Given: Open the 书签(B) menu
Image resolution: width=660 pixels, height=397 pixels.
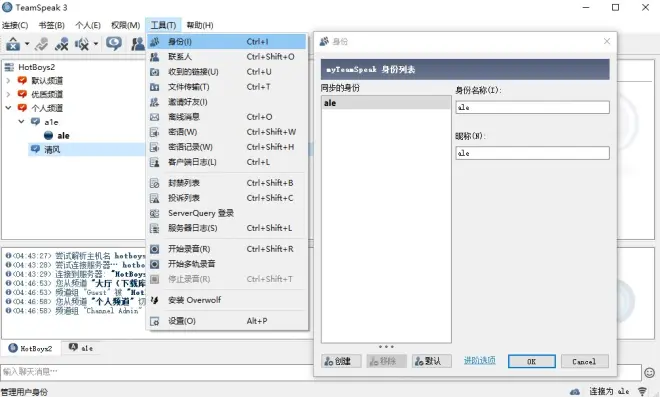Looking at the screenshot, I should 52,25.
